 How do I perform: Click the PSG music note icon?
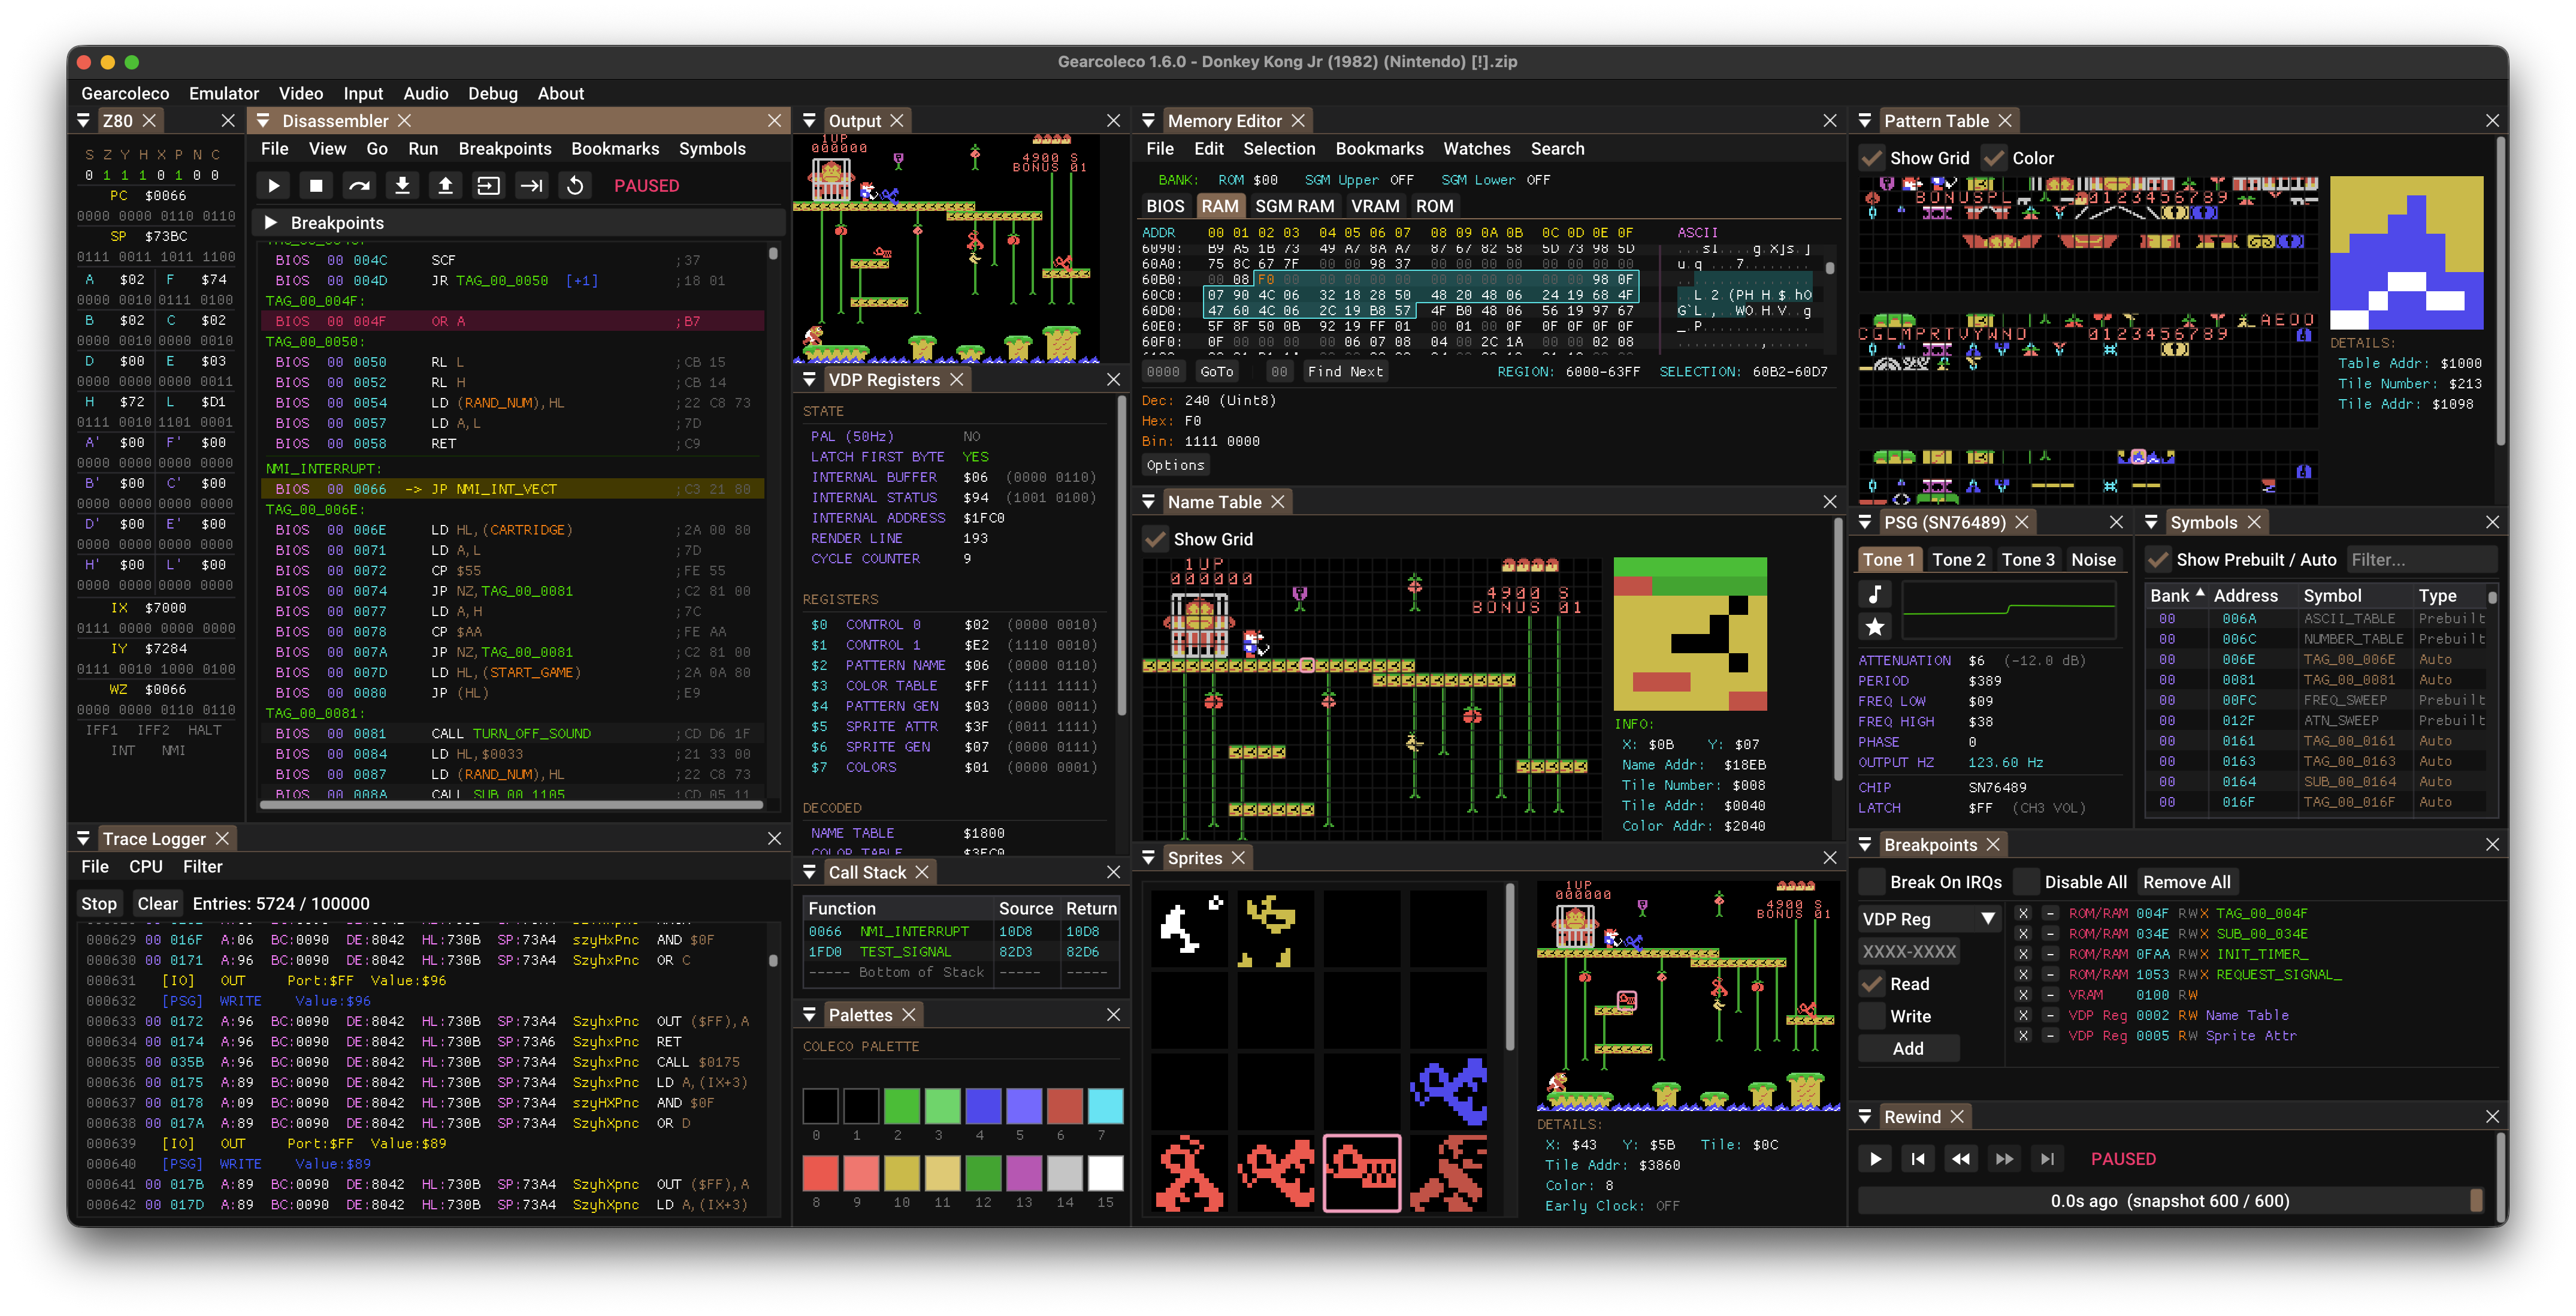pyautogui.click(x=1875, y=594)
